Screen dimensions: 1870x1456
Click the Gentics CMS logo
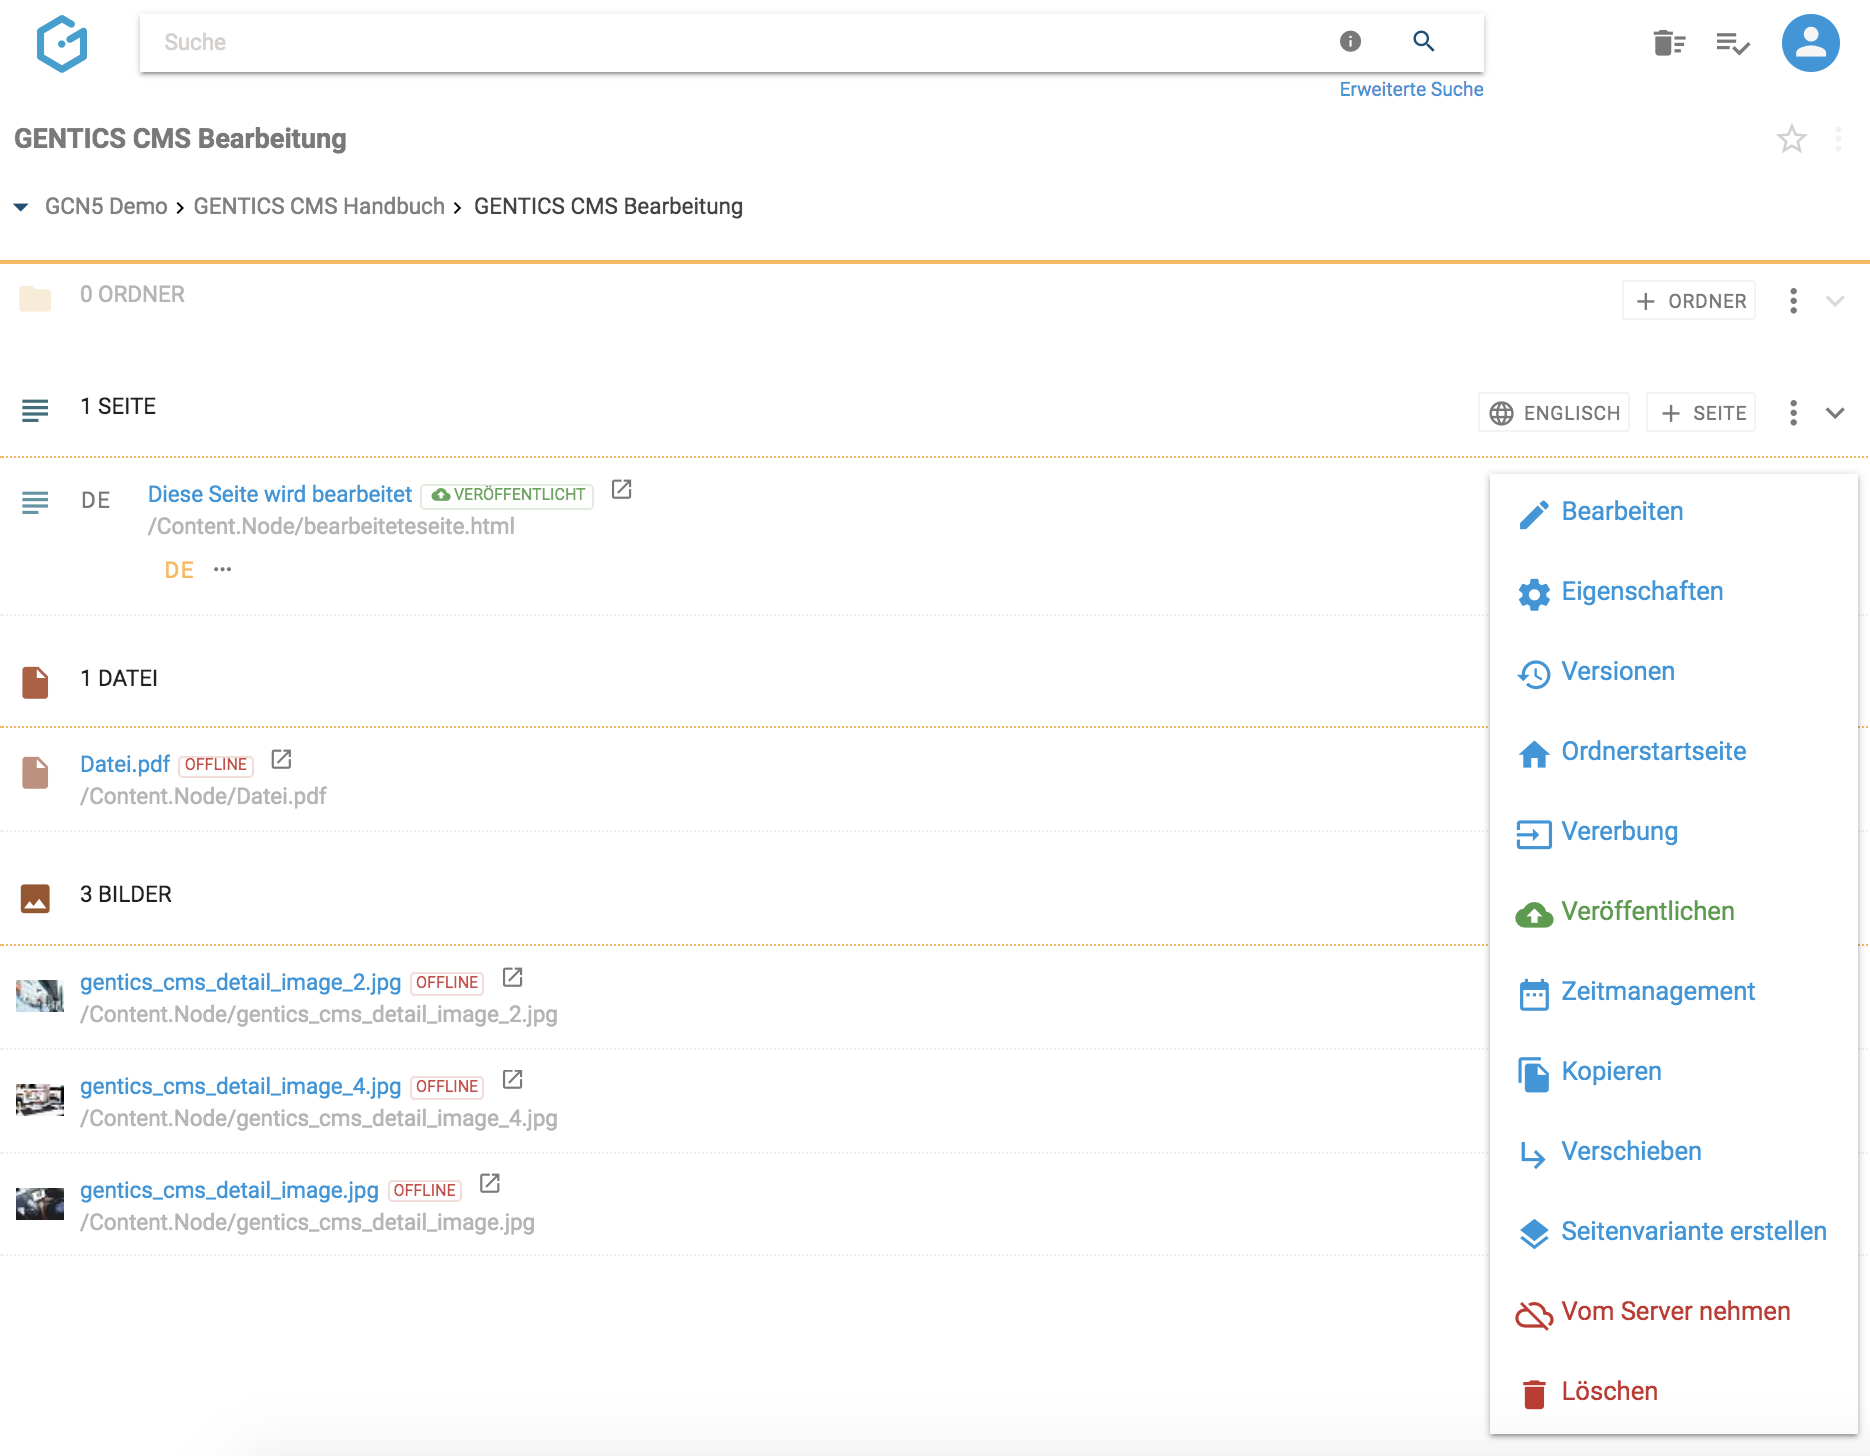point(62,44)
